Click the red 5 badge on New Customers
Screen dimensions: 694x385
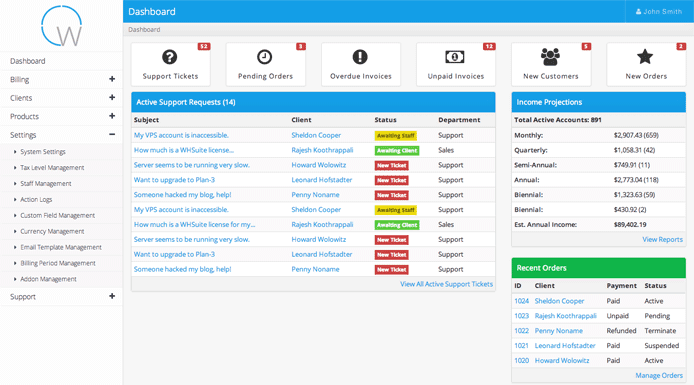point(586,46)
